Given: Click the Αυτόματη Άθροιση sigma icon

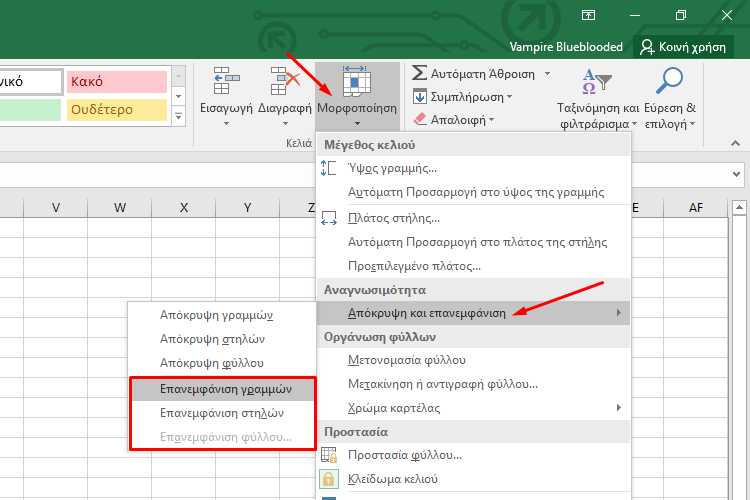Looking at the screenshot, I should 419,73.
